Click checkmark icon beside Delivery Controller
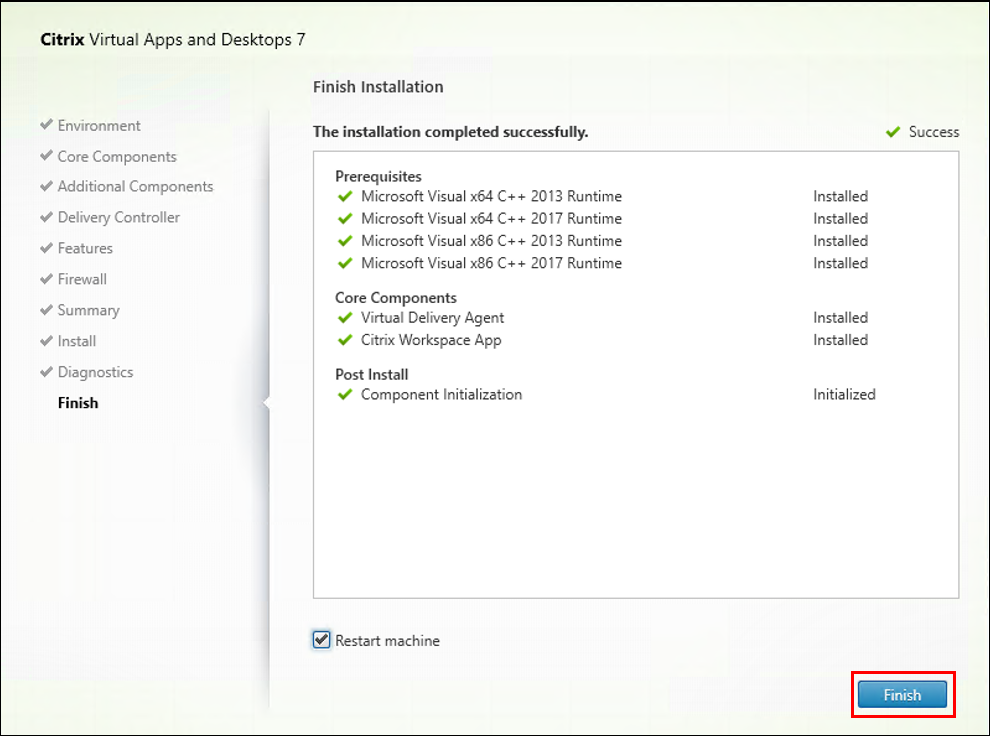The height and width of the screenshot is (736, 990). click(x=46, y=217)
